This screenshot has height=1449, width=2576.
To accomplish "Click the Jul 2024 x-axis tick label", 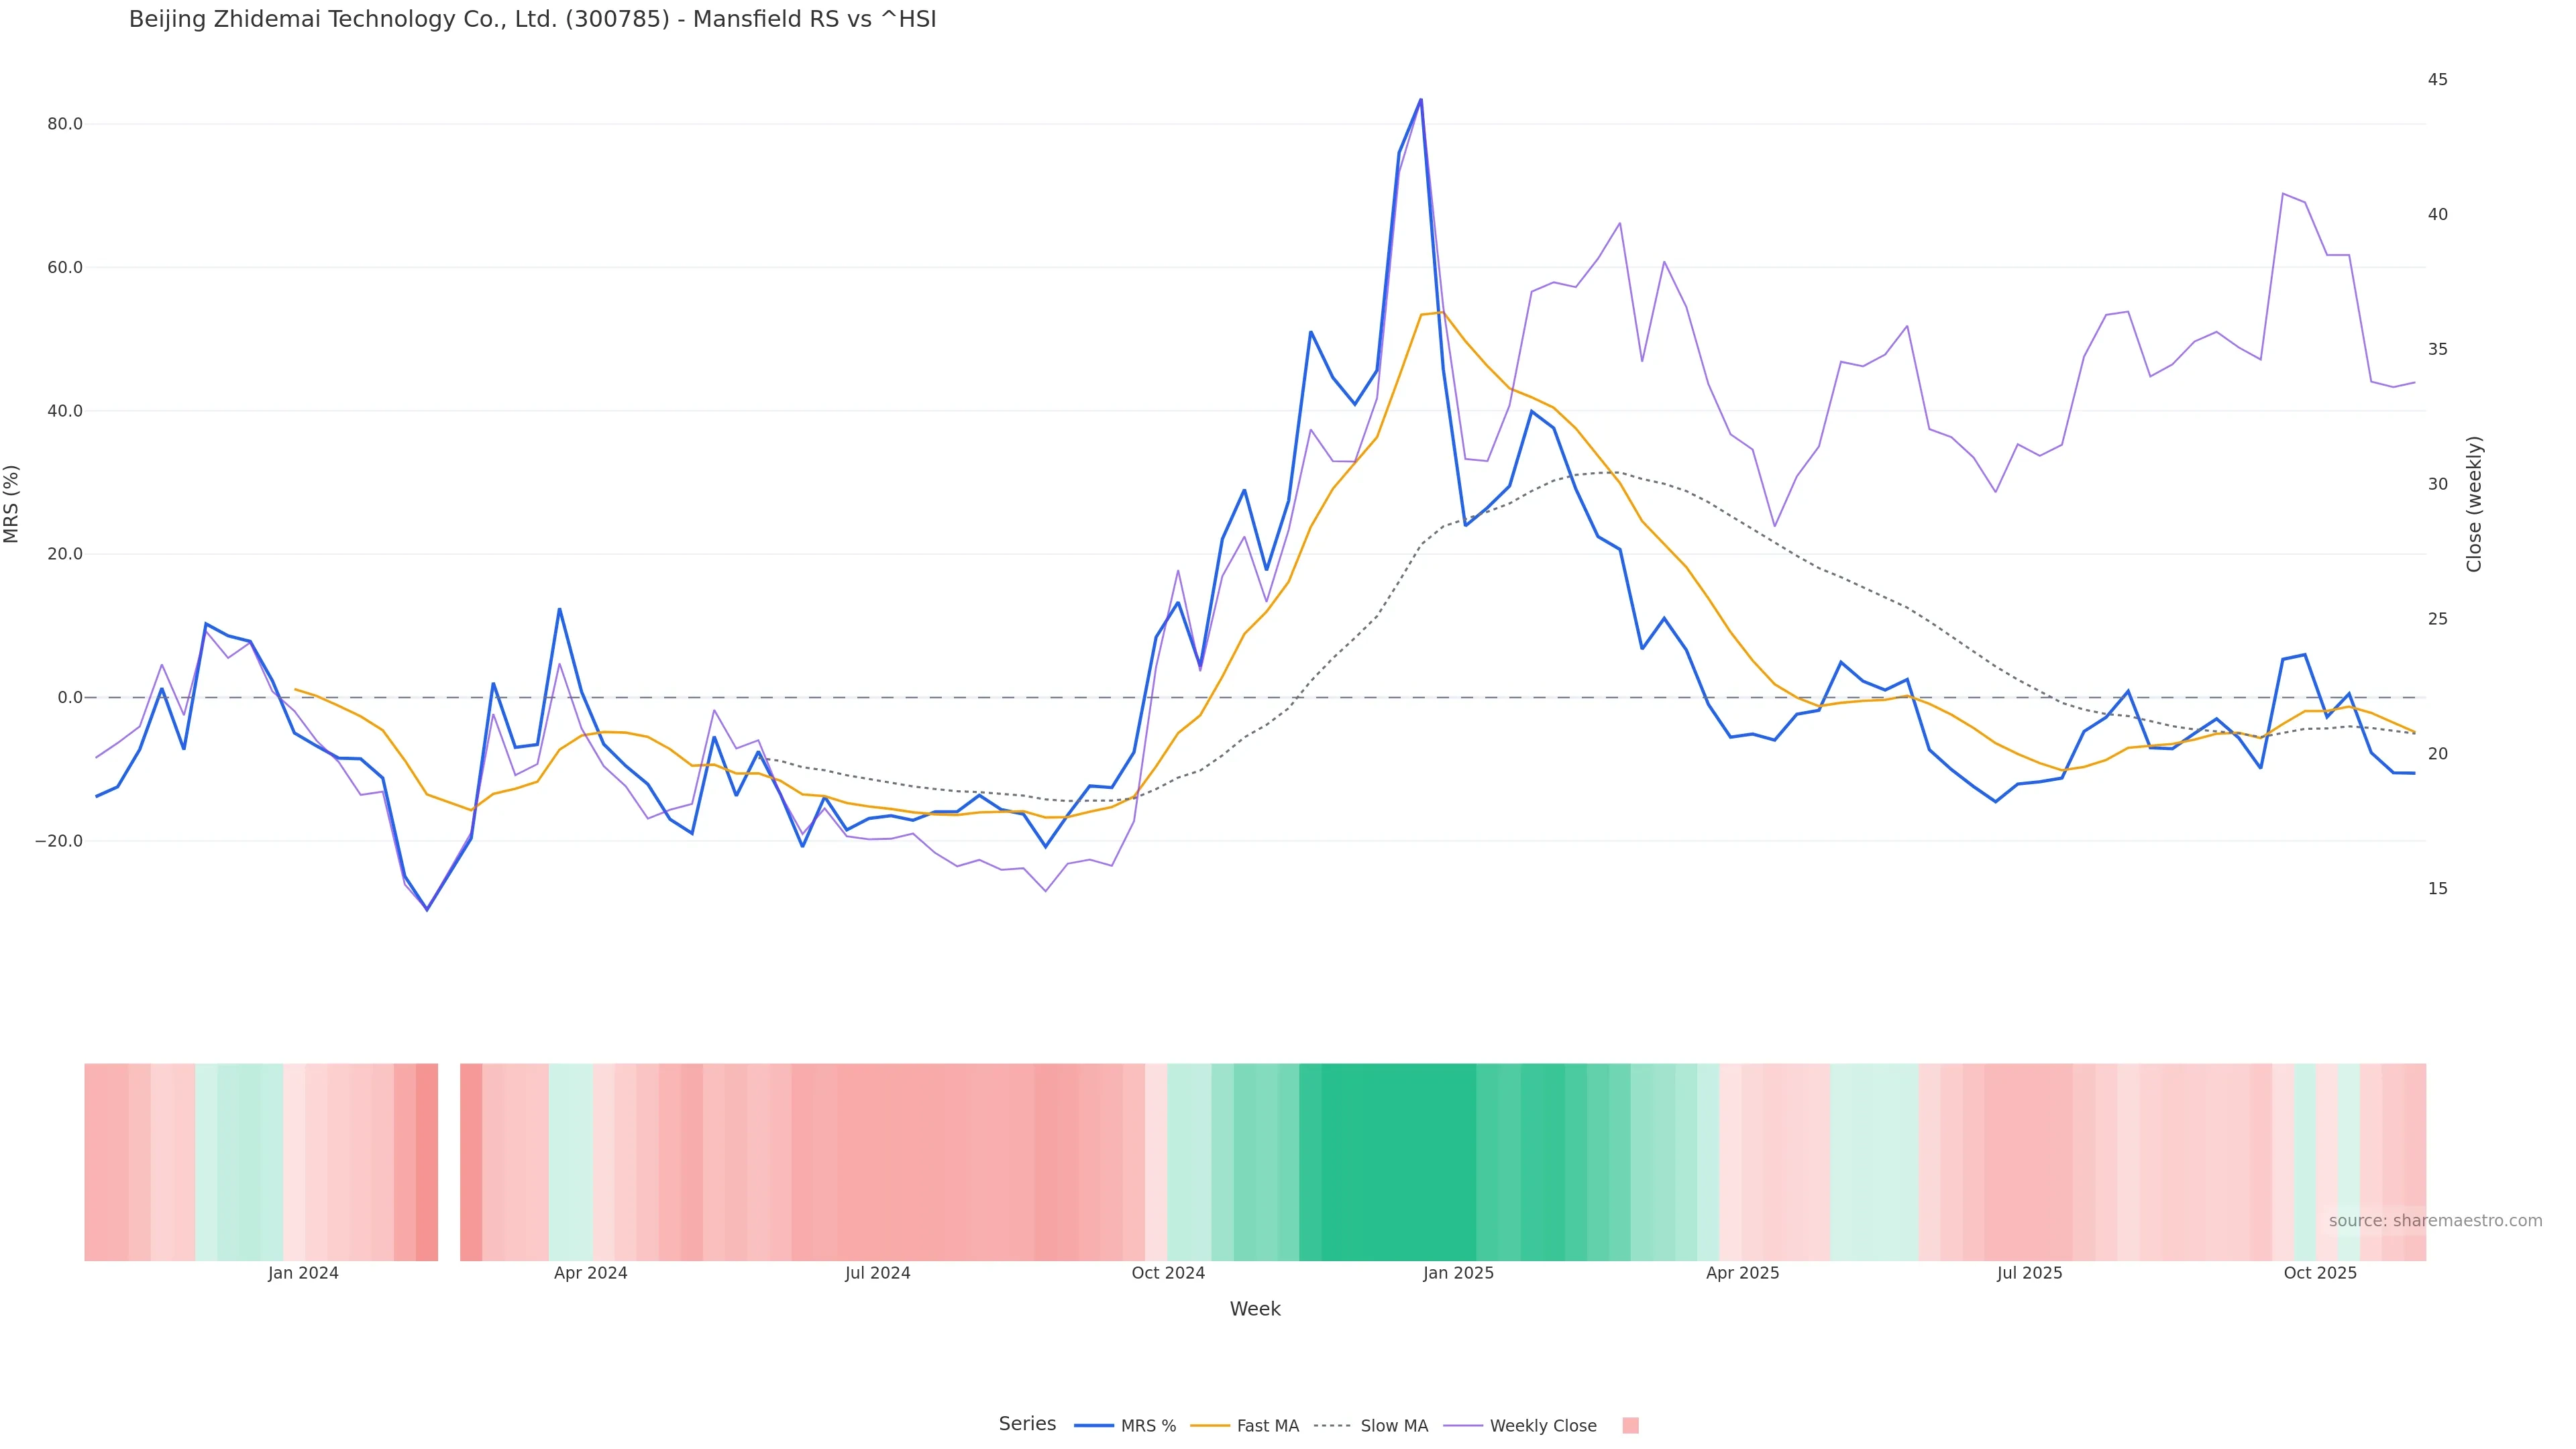I will [877, 1273].
